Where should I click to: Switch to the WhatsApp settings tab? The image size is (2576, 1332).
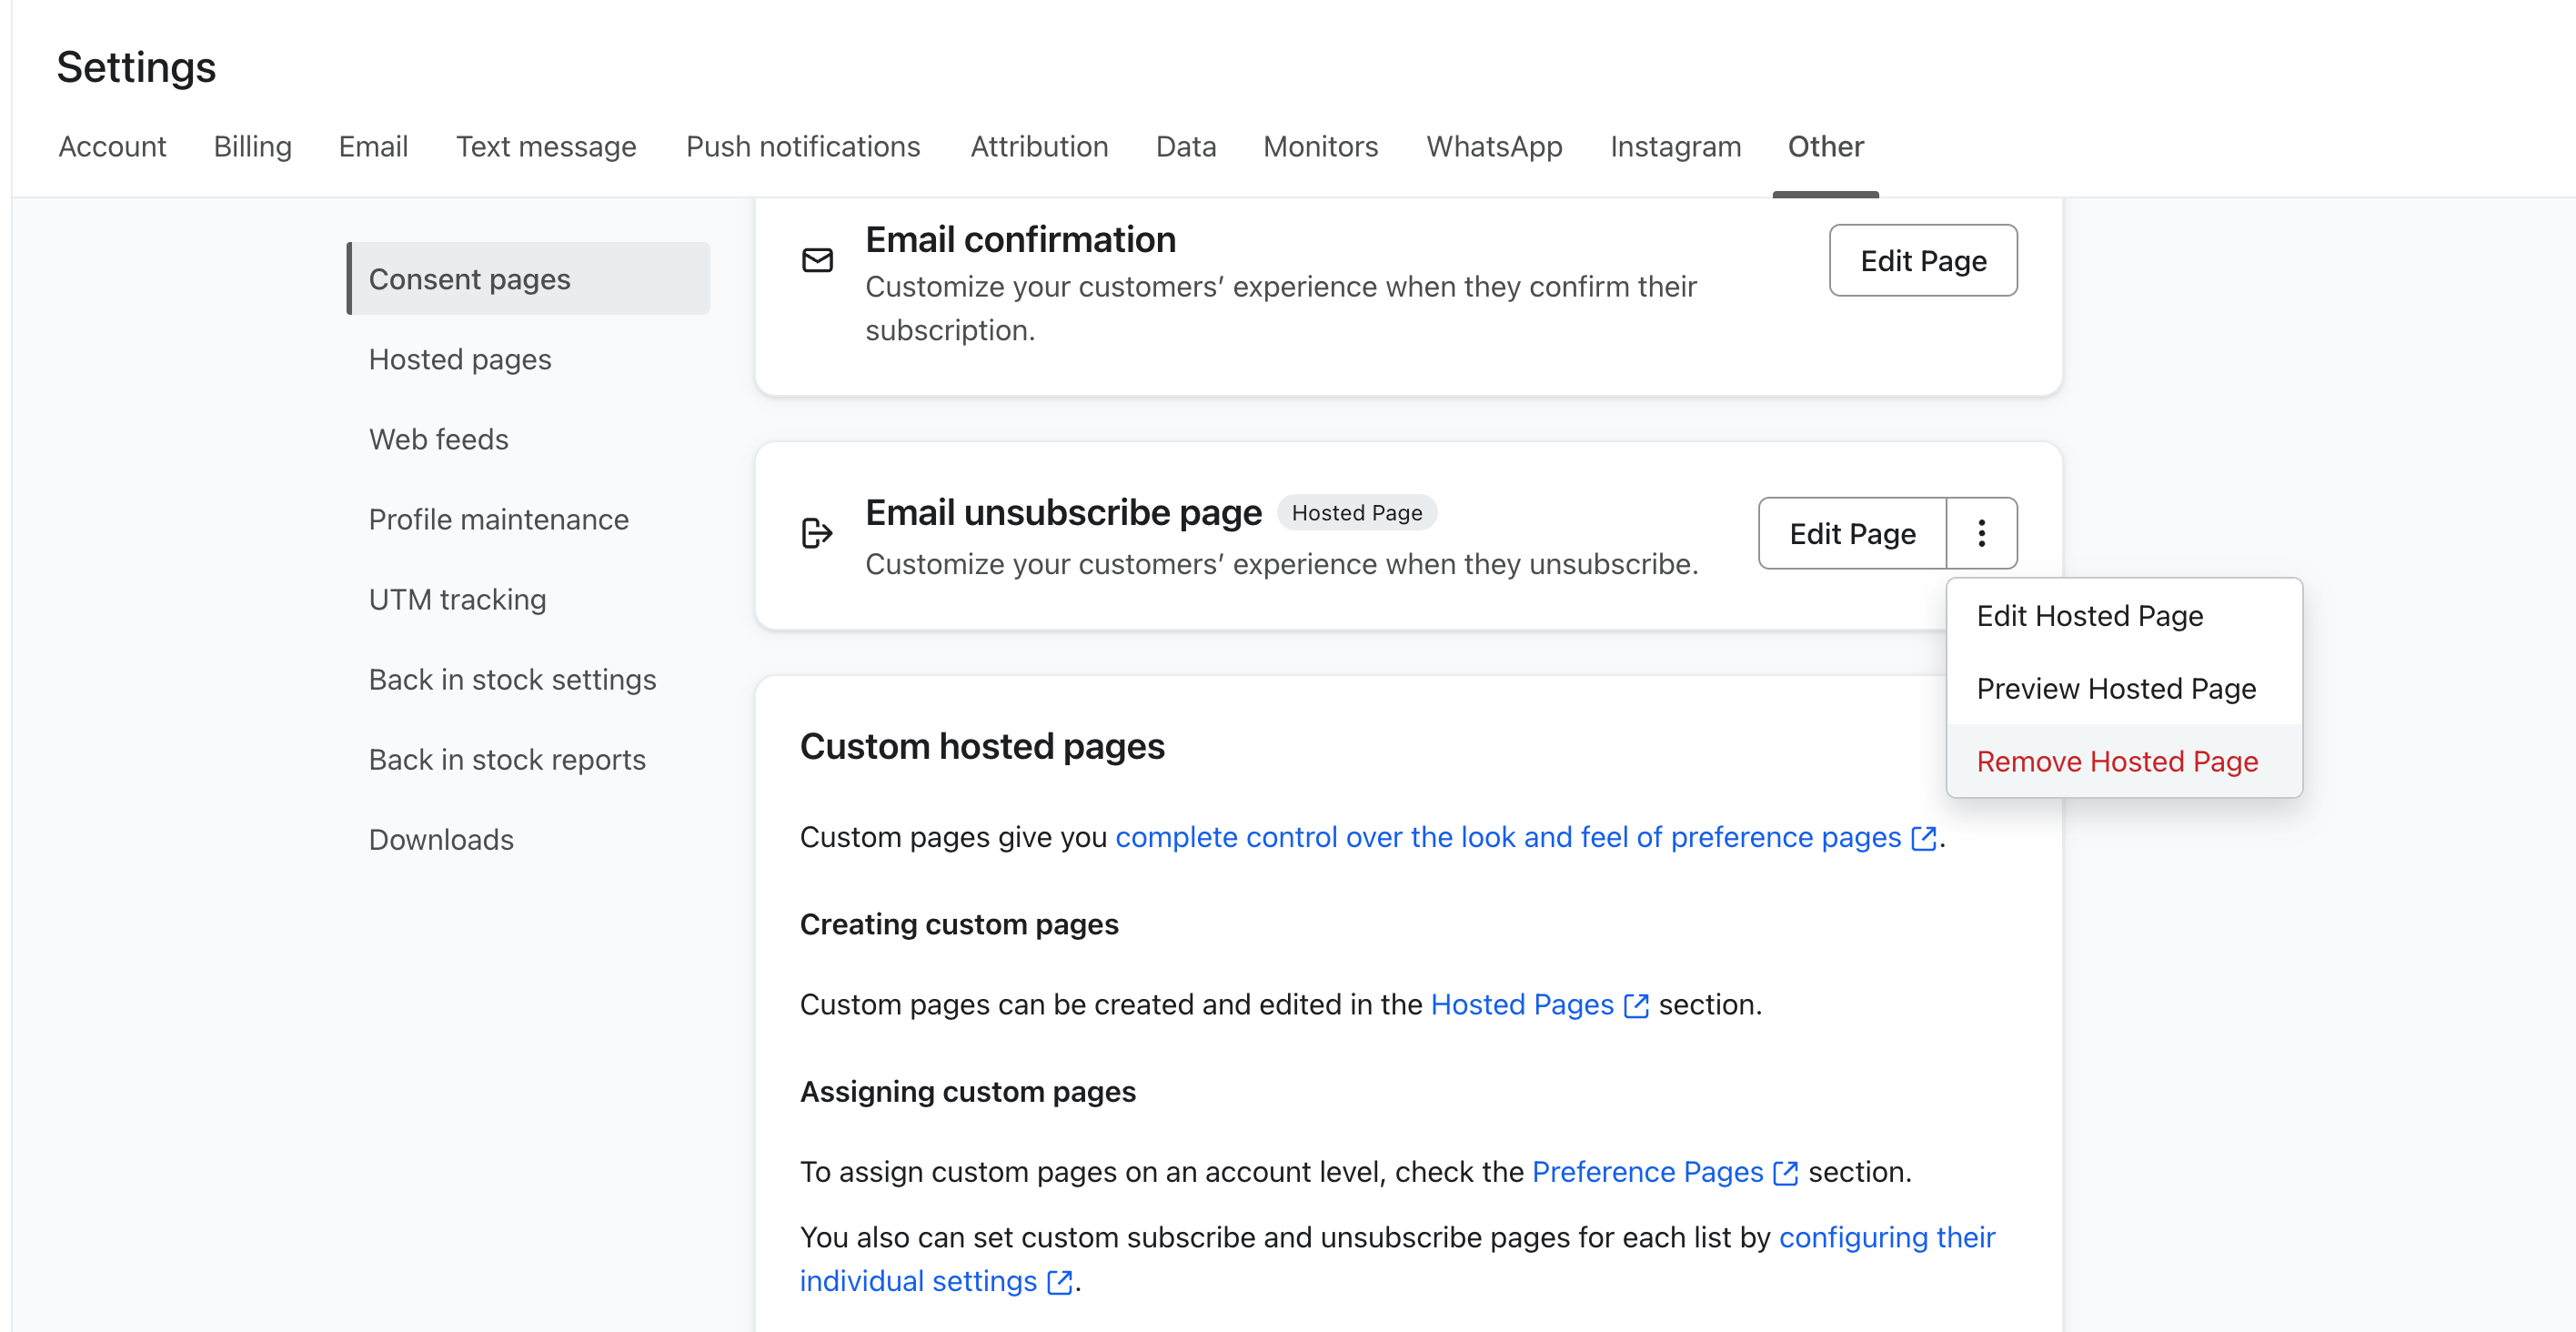(x=1494, y=147)
